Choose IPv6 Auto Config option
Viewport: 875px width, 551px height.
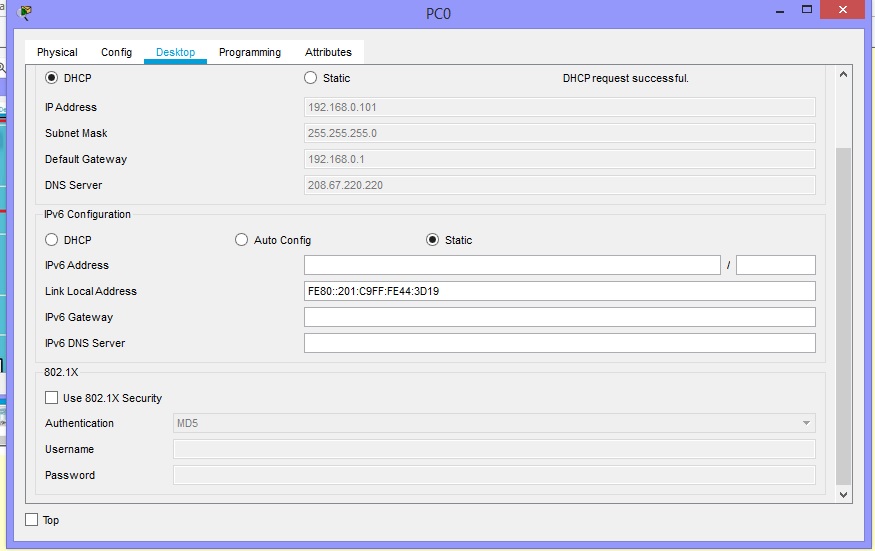click(242, 240)
